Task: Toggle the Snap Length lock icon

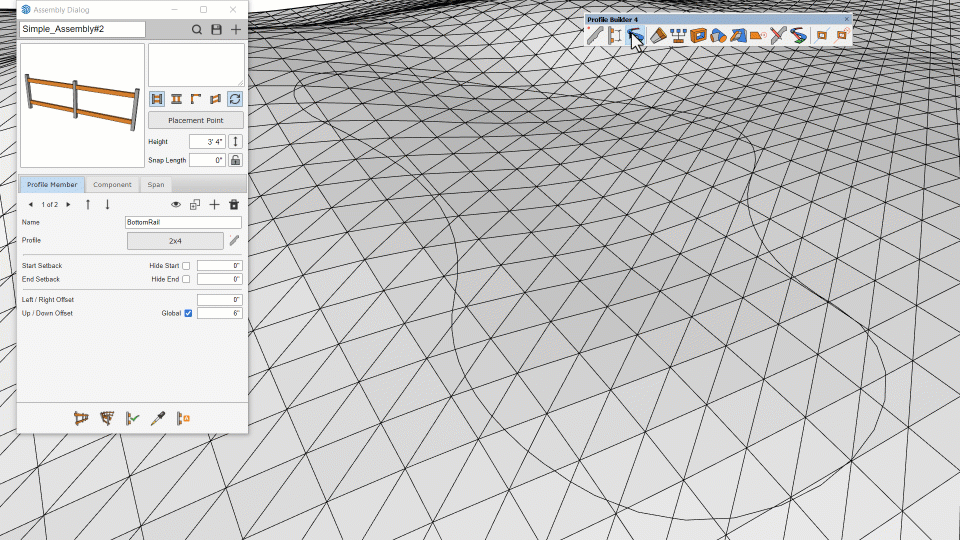Action: (x=236, y=160)
